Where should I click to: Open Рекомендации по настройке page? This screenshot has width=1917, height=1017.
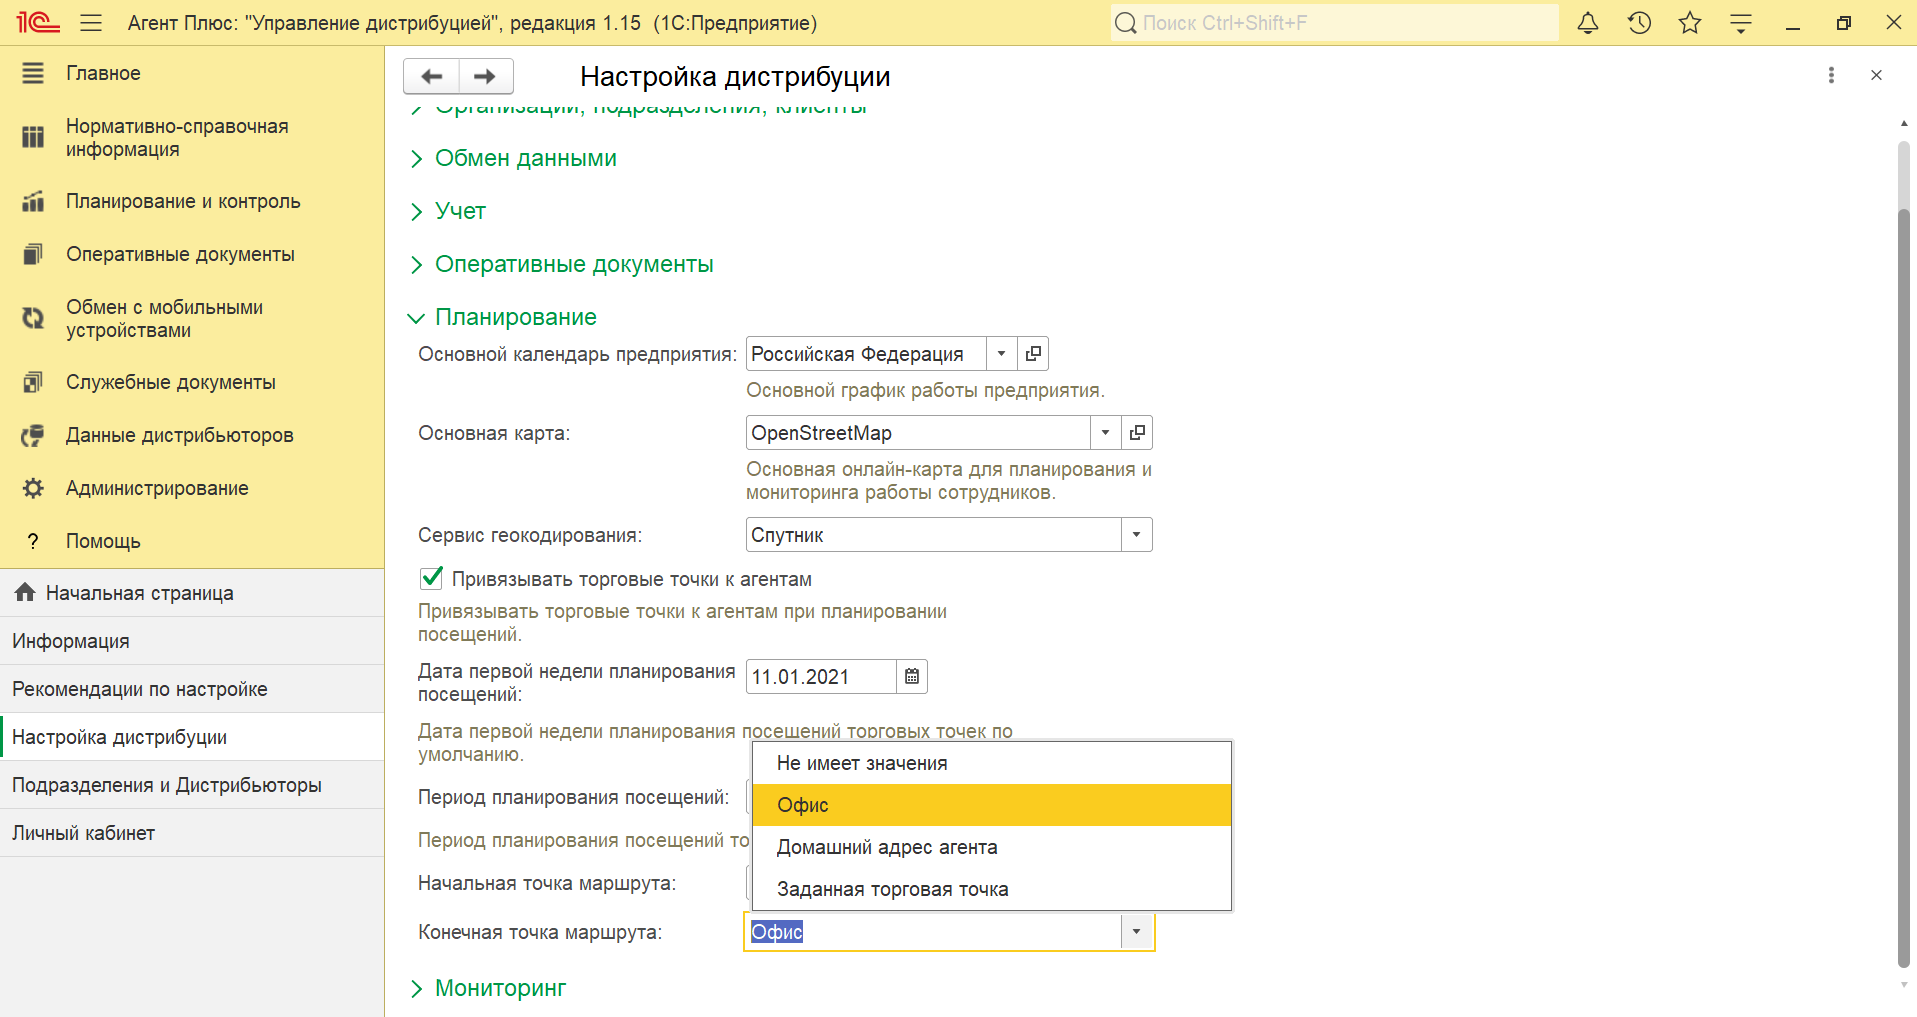(x=192, y=689)
